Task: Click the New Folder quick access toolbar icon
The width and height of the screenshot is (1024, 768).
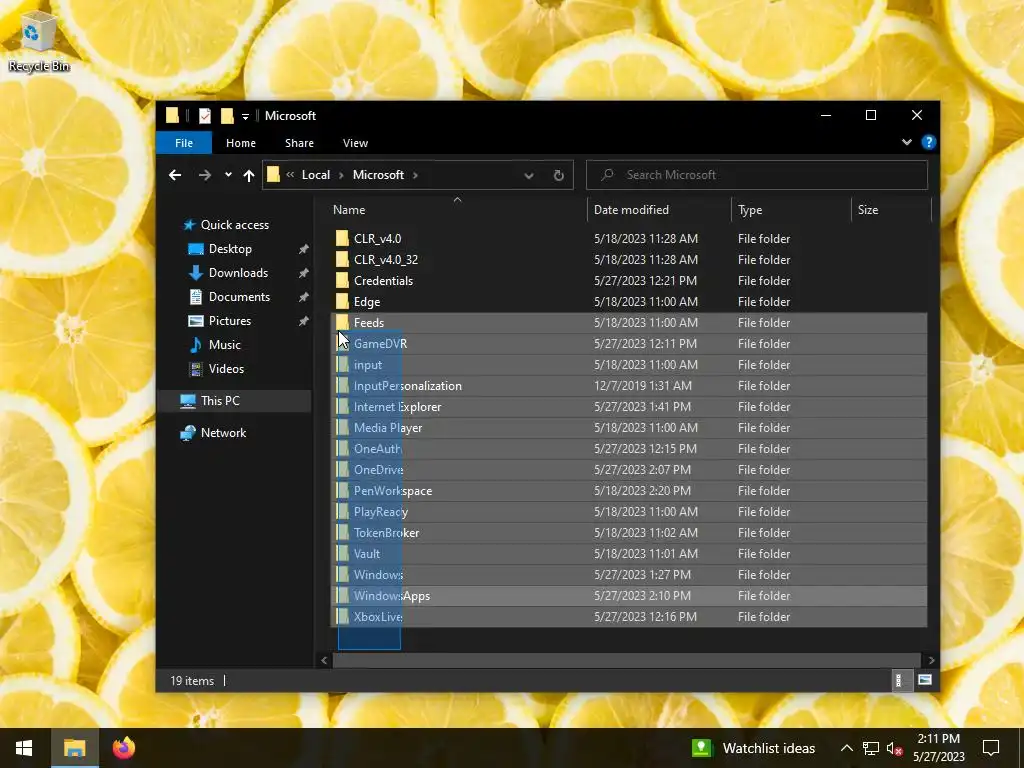Action: pos(227,116)
